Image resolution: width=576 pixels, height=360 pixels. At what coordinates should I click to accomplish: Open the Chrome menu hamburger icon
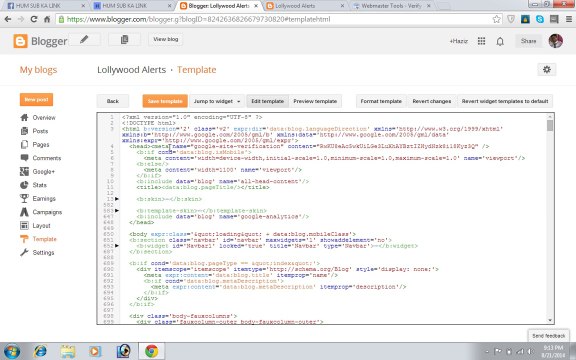[x=569, y=19]
